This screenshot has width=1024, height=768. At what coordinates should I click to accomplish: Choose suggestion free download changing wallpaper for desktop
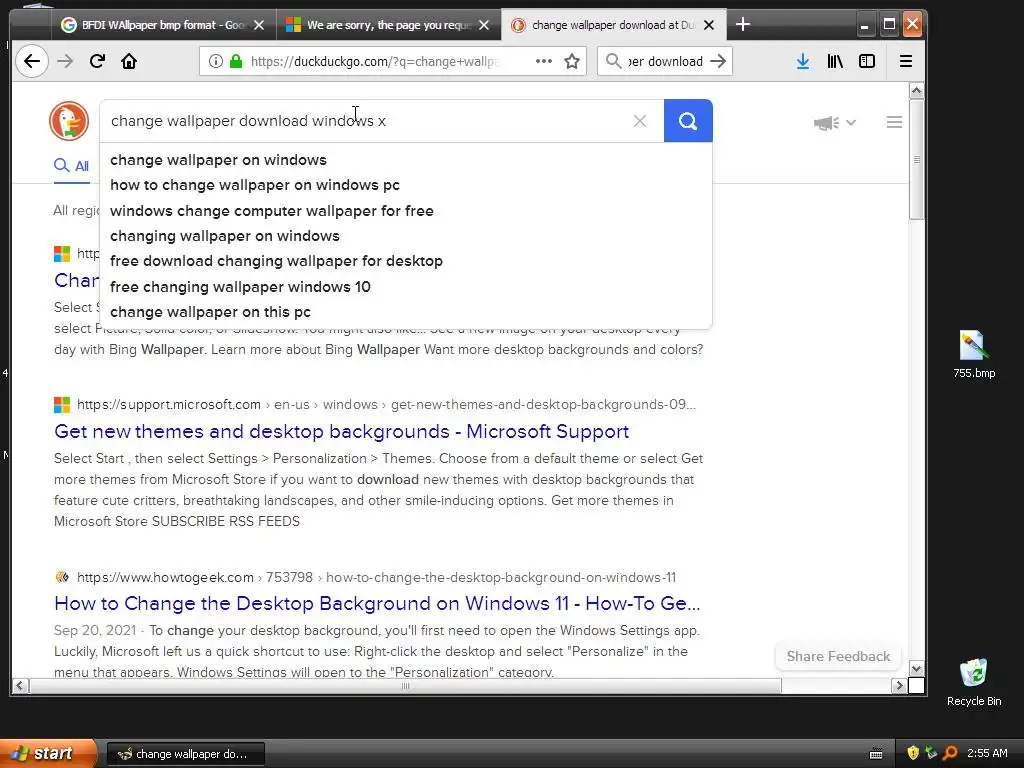(276, 261)
